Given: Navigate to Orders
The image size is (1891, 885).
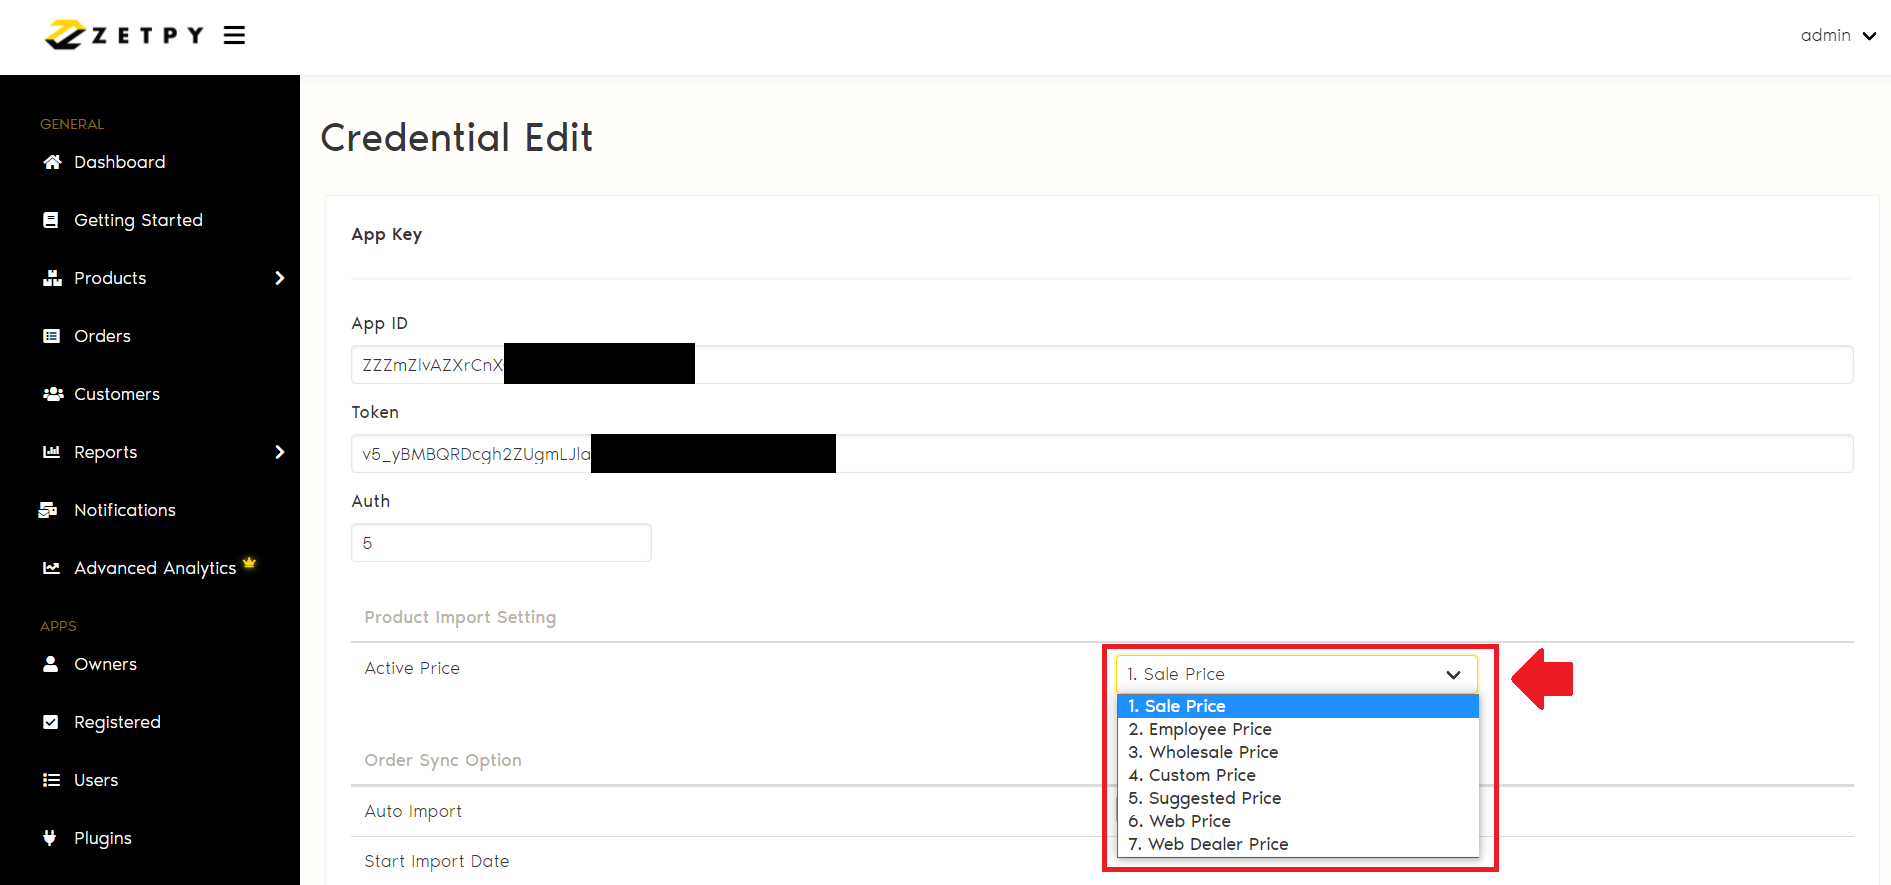Looking at the screenshot, I should click(x=102, y=336).
